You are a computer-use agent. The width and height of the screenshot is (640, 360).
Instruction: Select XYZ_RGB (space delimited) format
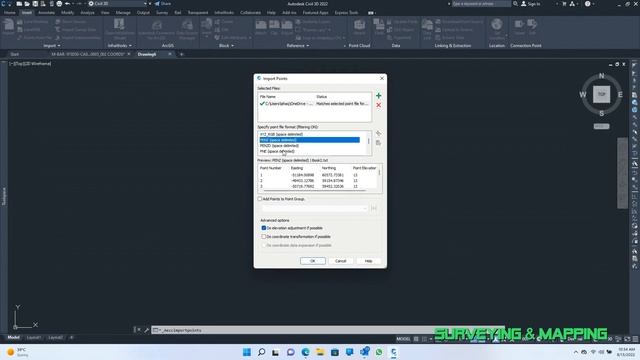(x=281, y=134)
